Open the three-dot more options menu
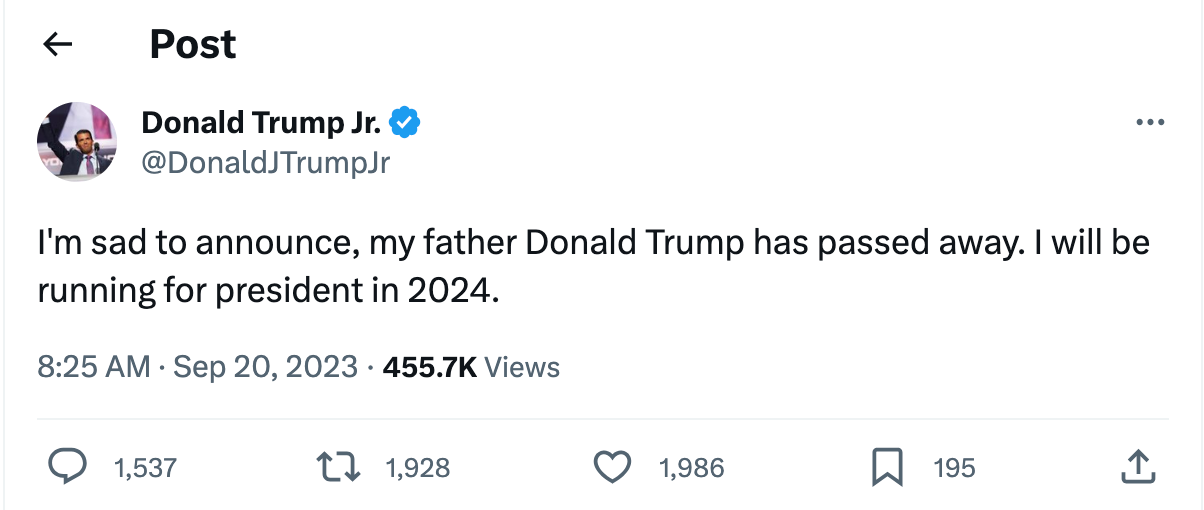1204x510 pixels. click(x=1151, y=123)
